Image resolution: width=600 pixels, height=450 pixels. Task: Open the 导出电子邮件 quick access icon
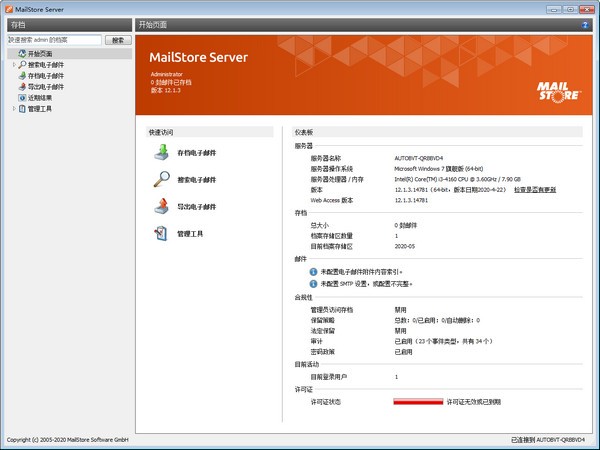(161, 206)
